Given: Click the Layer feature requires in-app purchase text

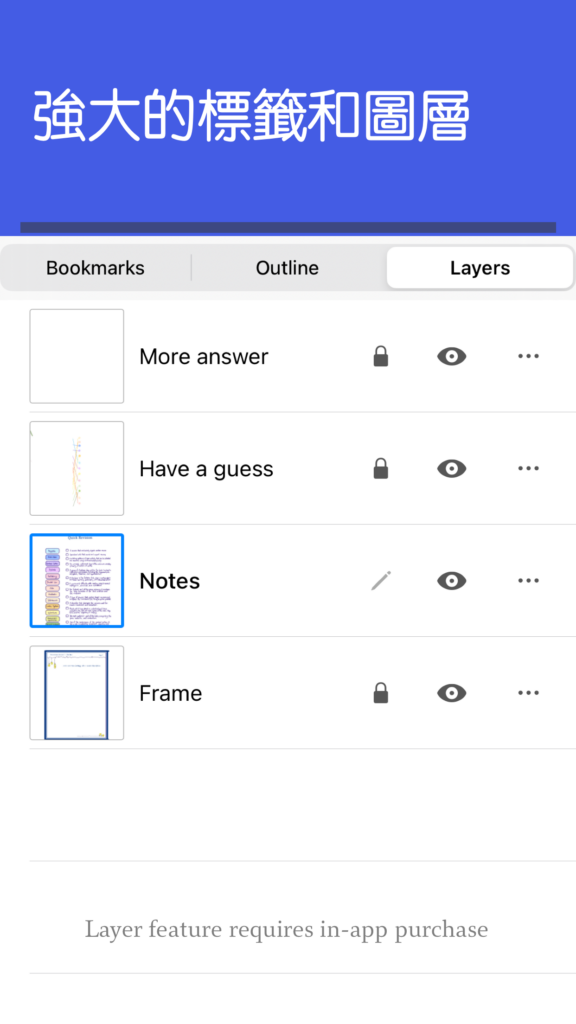Looking at the screenshot, I should (x=287, y=929).
